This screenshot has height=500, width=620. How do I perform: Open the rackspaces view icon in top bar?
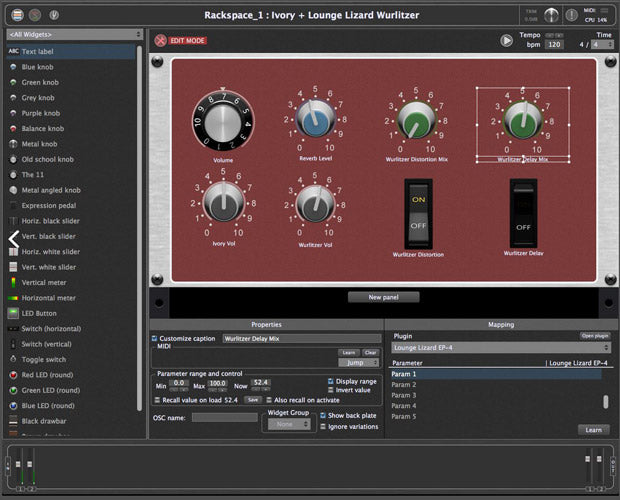tap(17, 15)
